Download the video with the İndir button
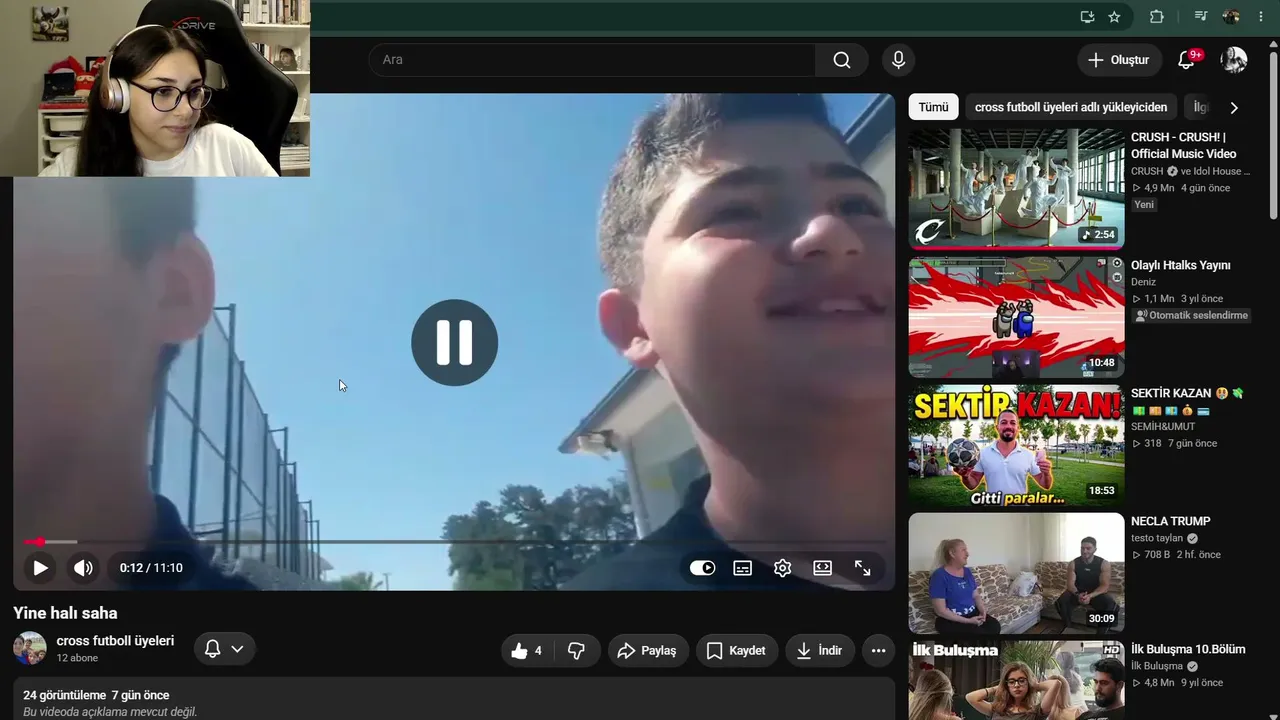This screenshot has height=720, width=1280. 819,651
